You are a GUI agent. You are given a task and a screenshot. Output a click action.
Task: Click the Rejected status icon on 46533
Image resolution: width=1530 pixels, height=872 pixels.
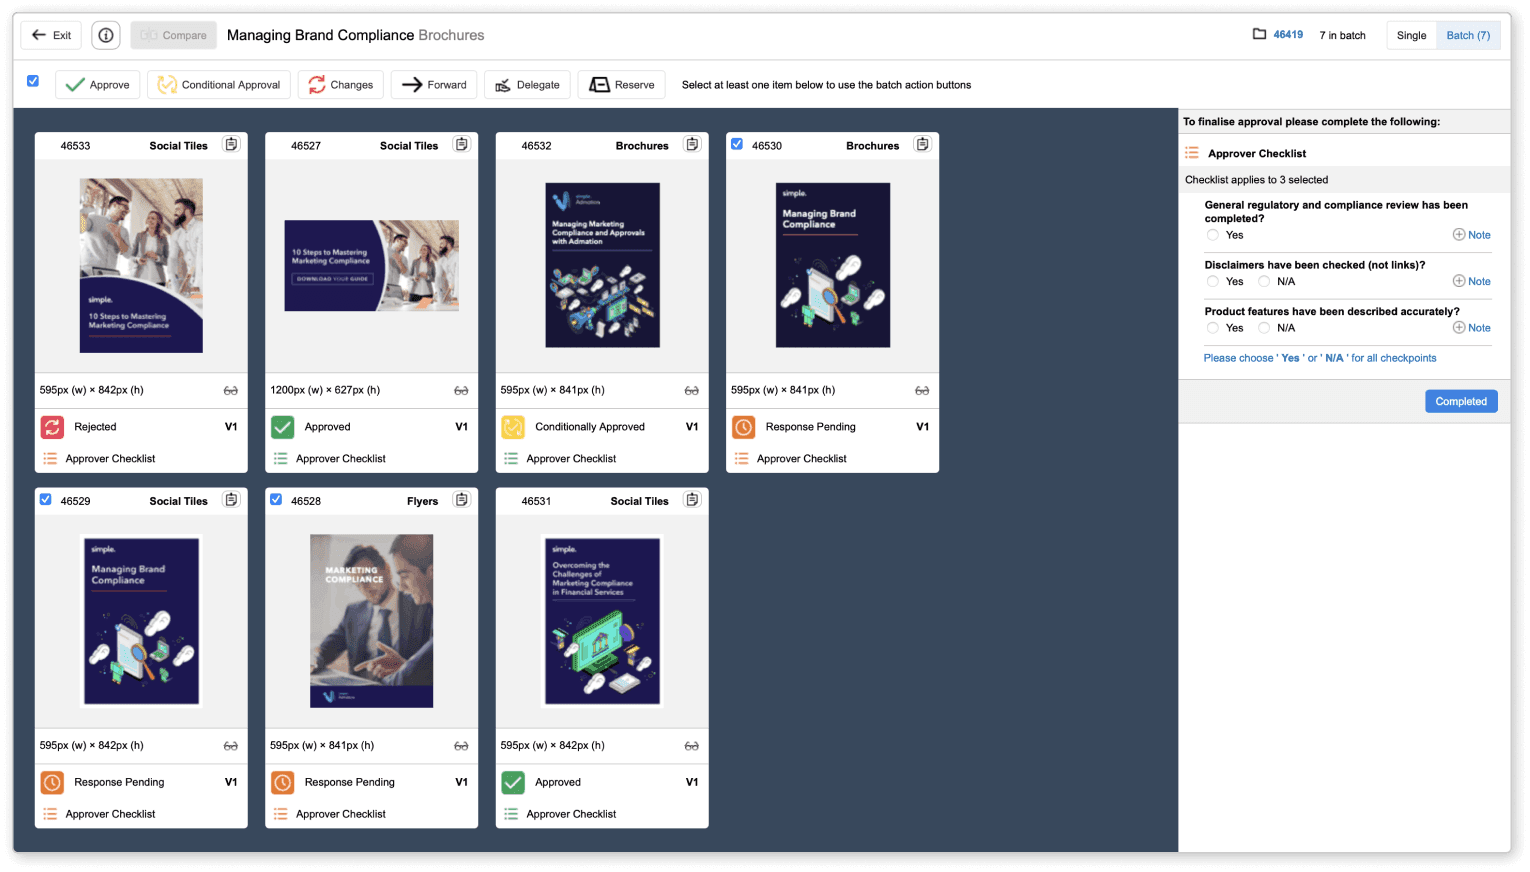pos(52,427)
